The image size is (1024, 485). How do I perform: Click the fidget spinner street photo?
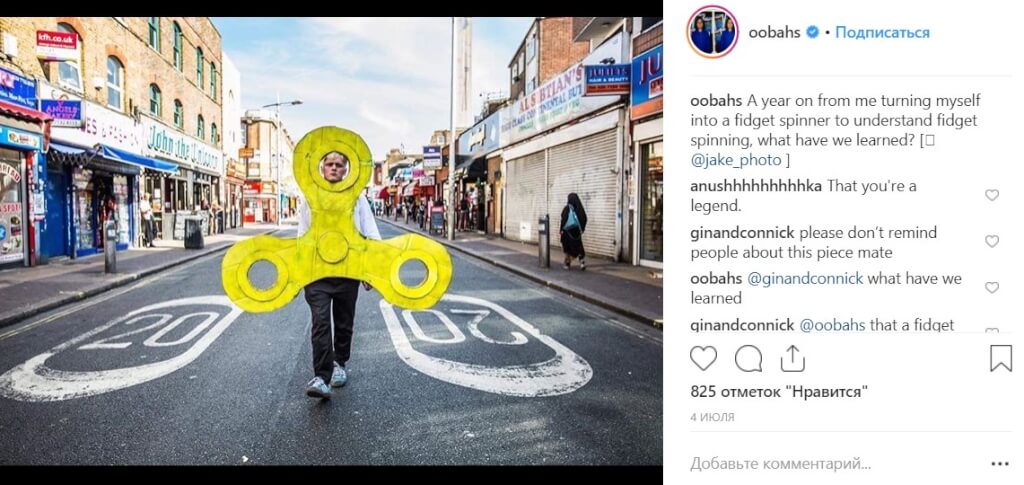tap(331, 241)
